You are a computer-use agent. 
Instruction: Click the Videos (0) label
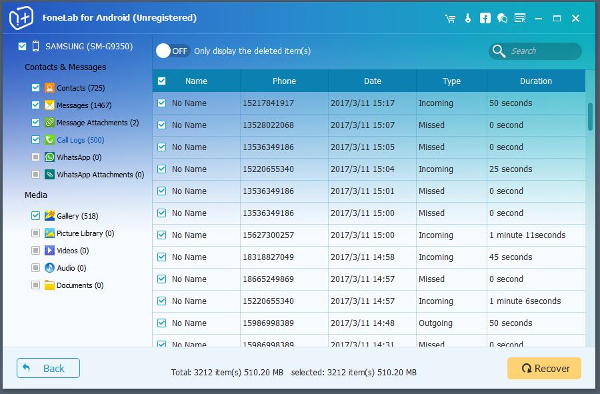(x=73, y=251)
